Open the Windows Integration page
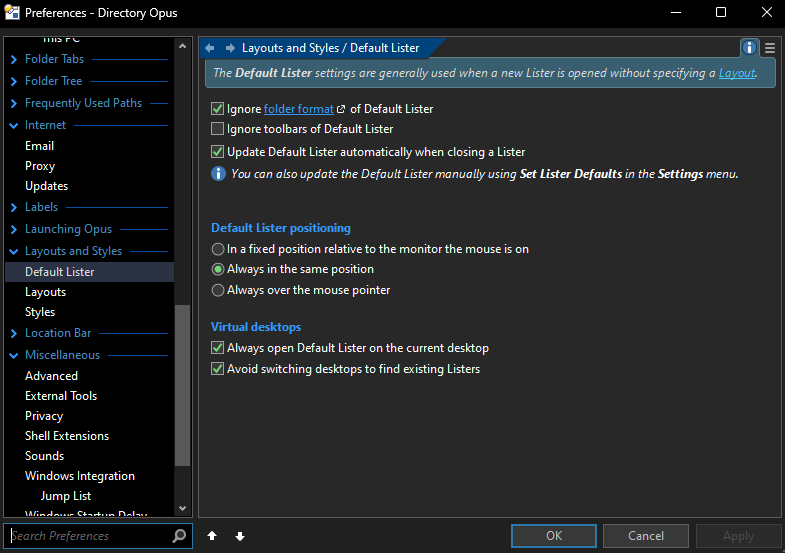 click(90, 476)
